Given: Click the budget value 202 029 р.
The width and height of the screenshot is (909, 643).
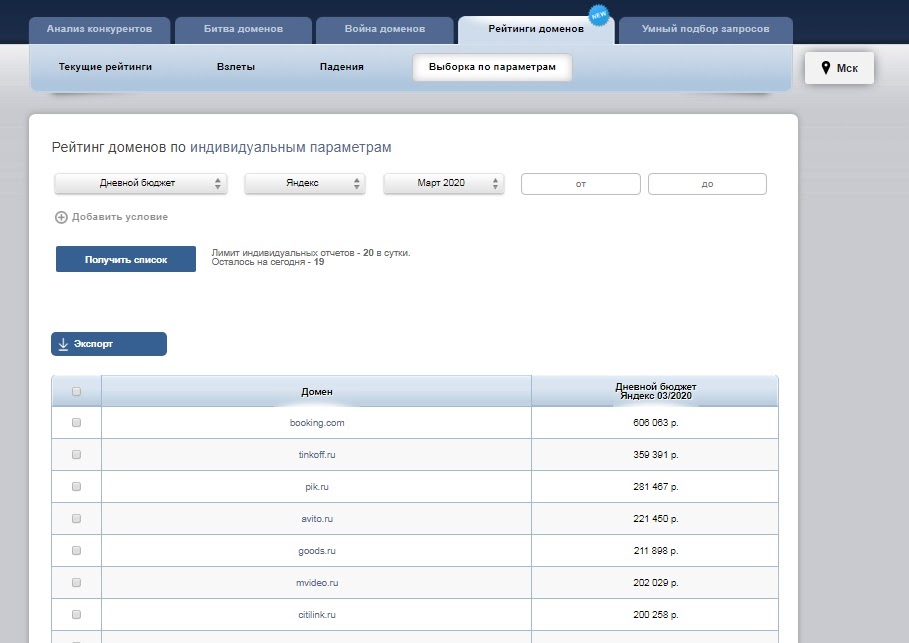Looking at the screenshot, I should [656, 582].
